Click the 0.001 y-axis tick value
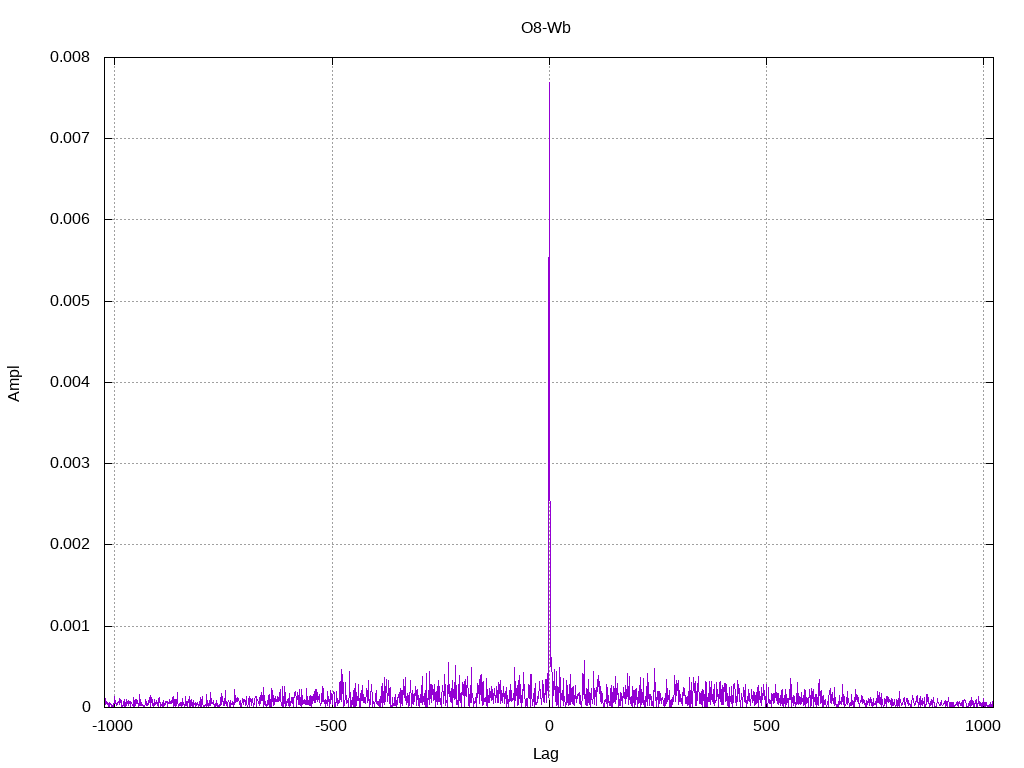Image resolution: width=1024 pixels, height=768 pixels. (x=70, y=626)
